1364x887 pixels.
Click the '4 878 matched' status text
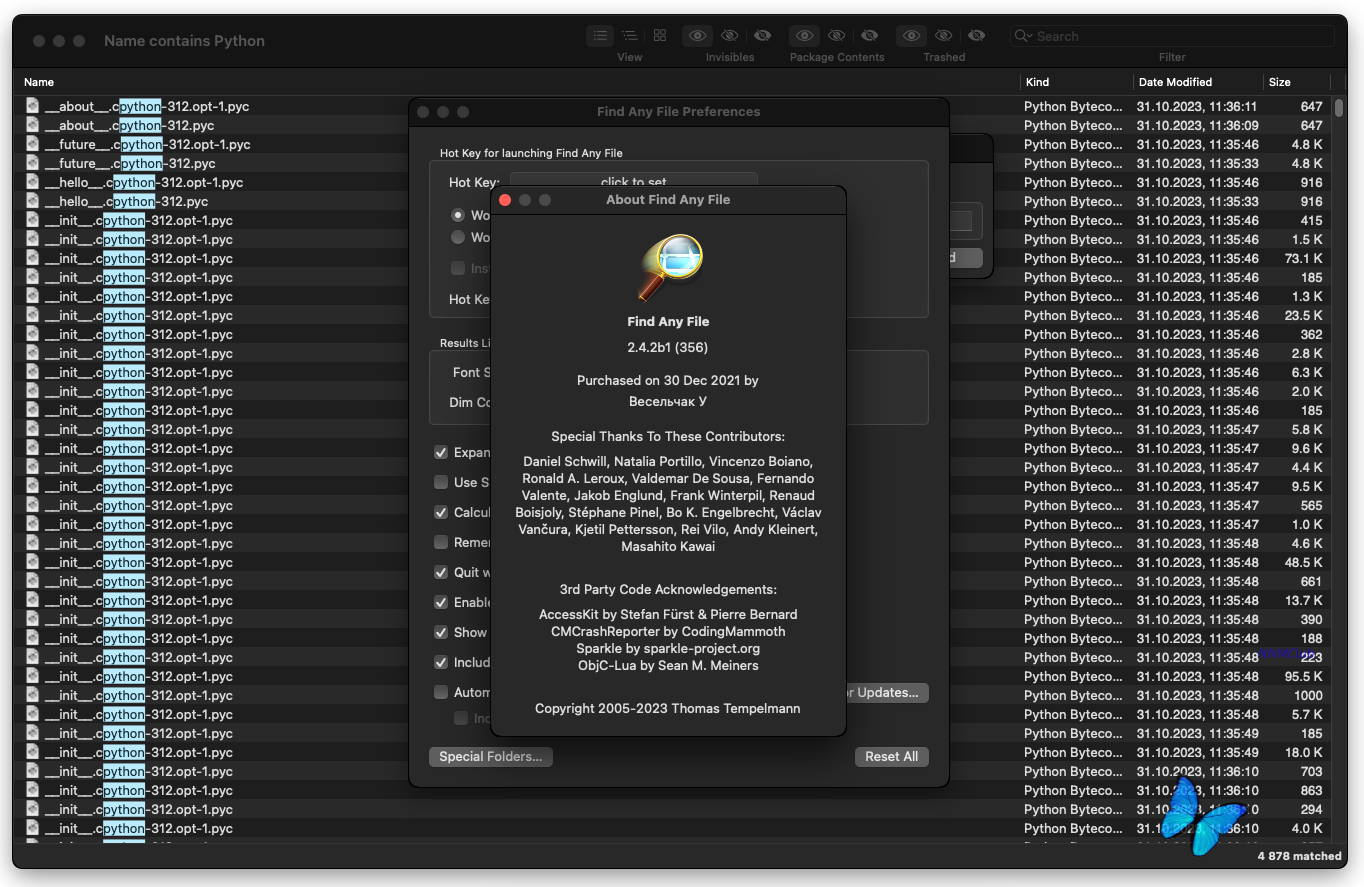(1299, 856)
